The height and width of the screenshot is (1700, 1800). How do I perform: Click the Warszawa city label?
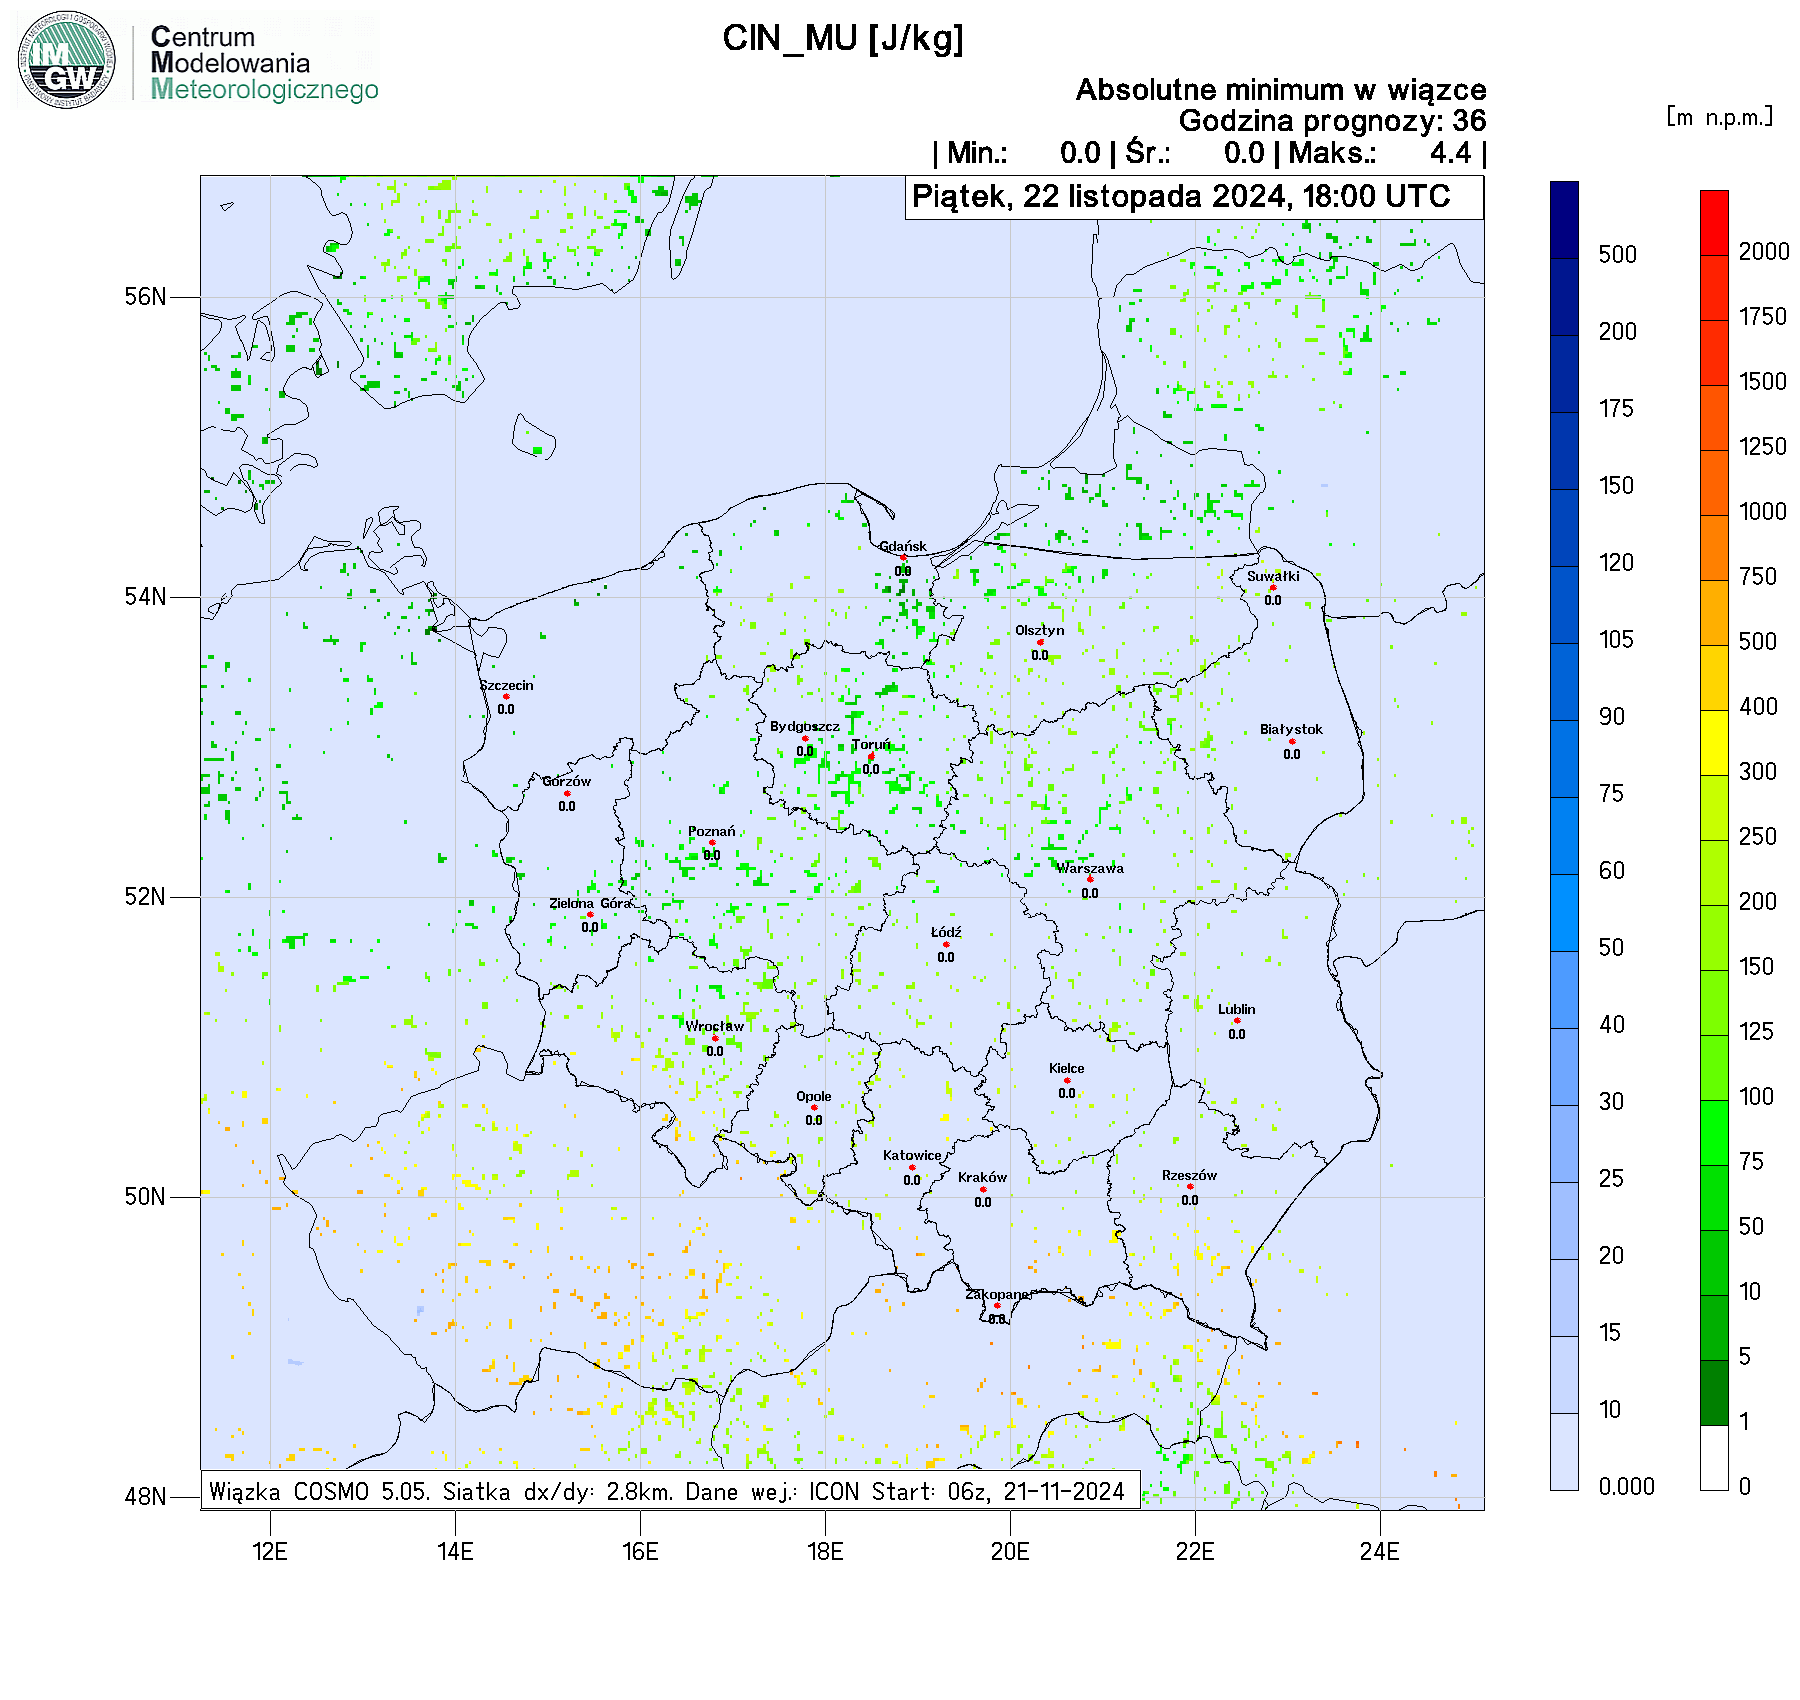[x=1090, y=868]
